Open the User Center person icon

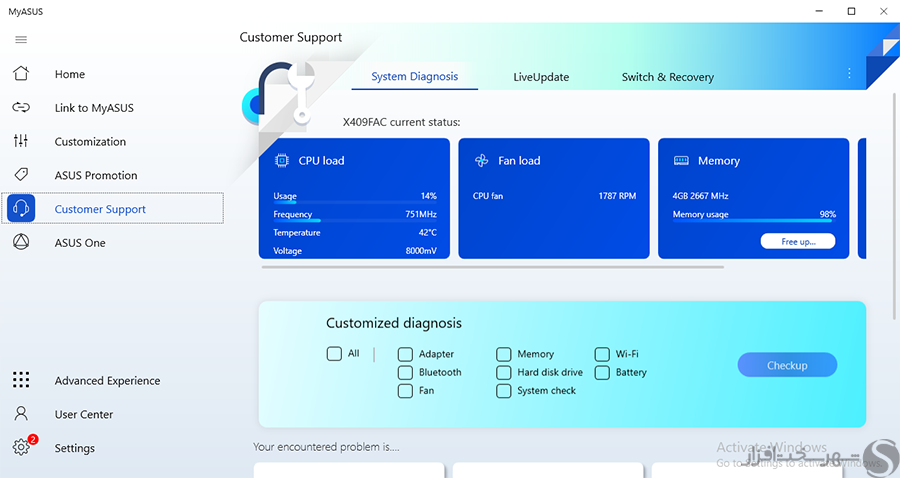click(x=21, y=414)
